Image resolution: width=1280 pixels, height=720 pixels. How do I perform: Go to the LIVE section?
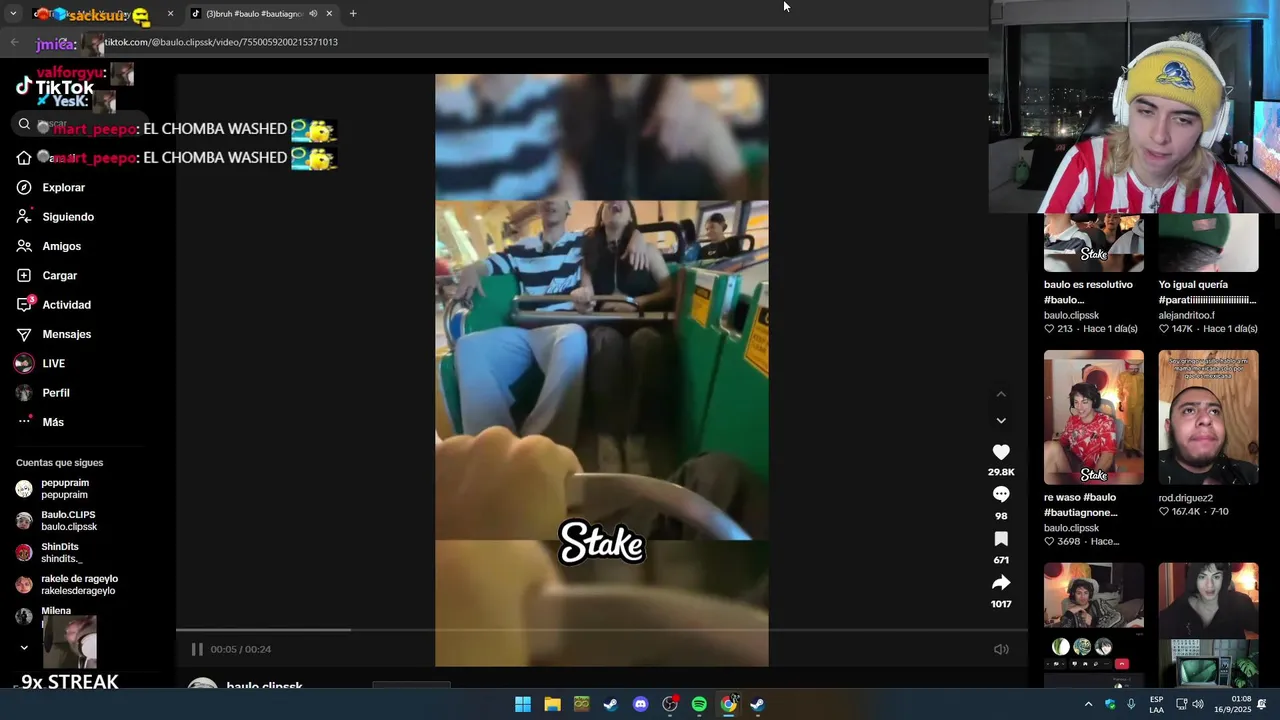[x=42, y=364]
